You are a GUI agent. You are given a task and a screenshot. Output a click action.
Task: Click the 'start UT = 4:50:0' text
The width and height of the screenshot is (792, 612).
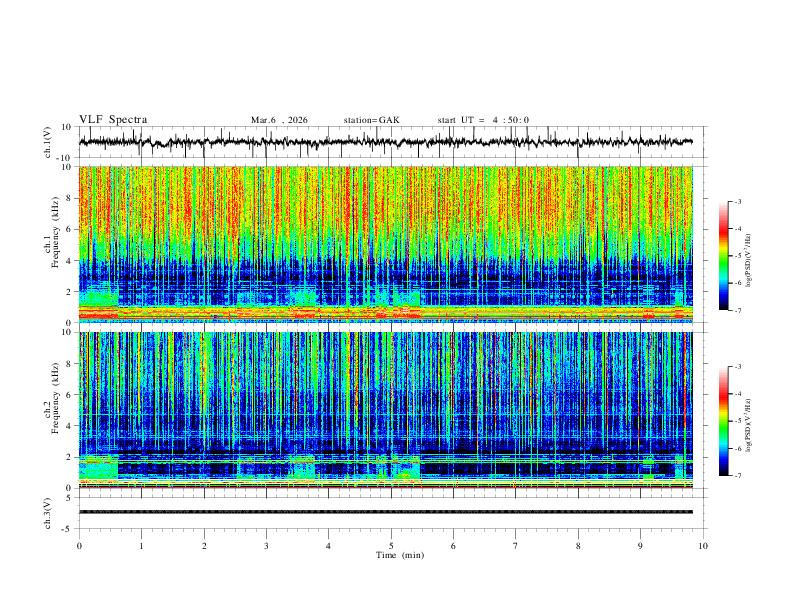pyautogui.click(x=483, y=120)
